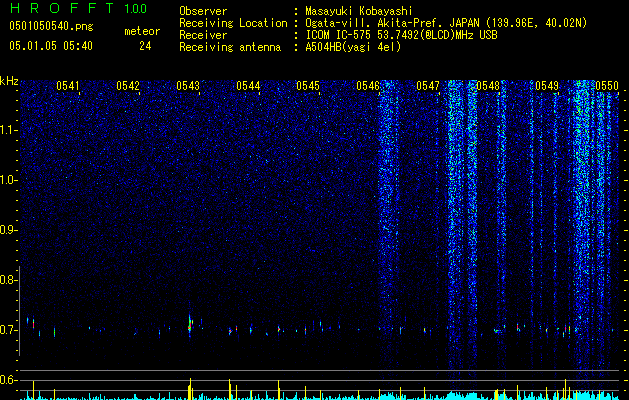Viewport: 629px width, 400px height.
Task: Click the 0543 time marker
Action: coord(188,86)
